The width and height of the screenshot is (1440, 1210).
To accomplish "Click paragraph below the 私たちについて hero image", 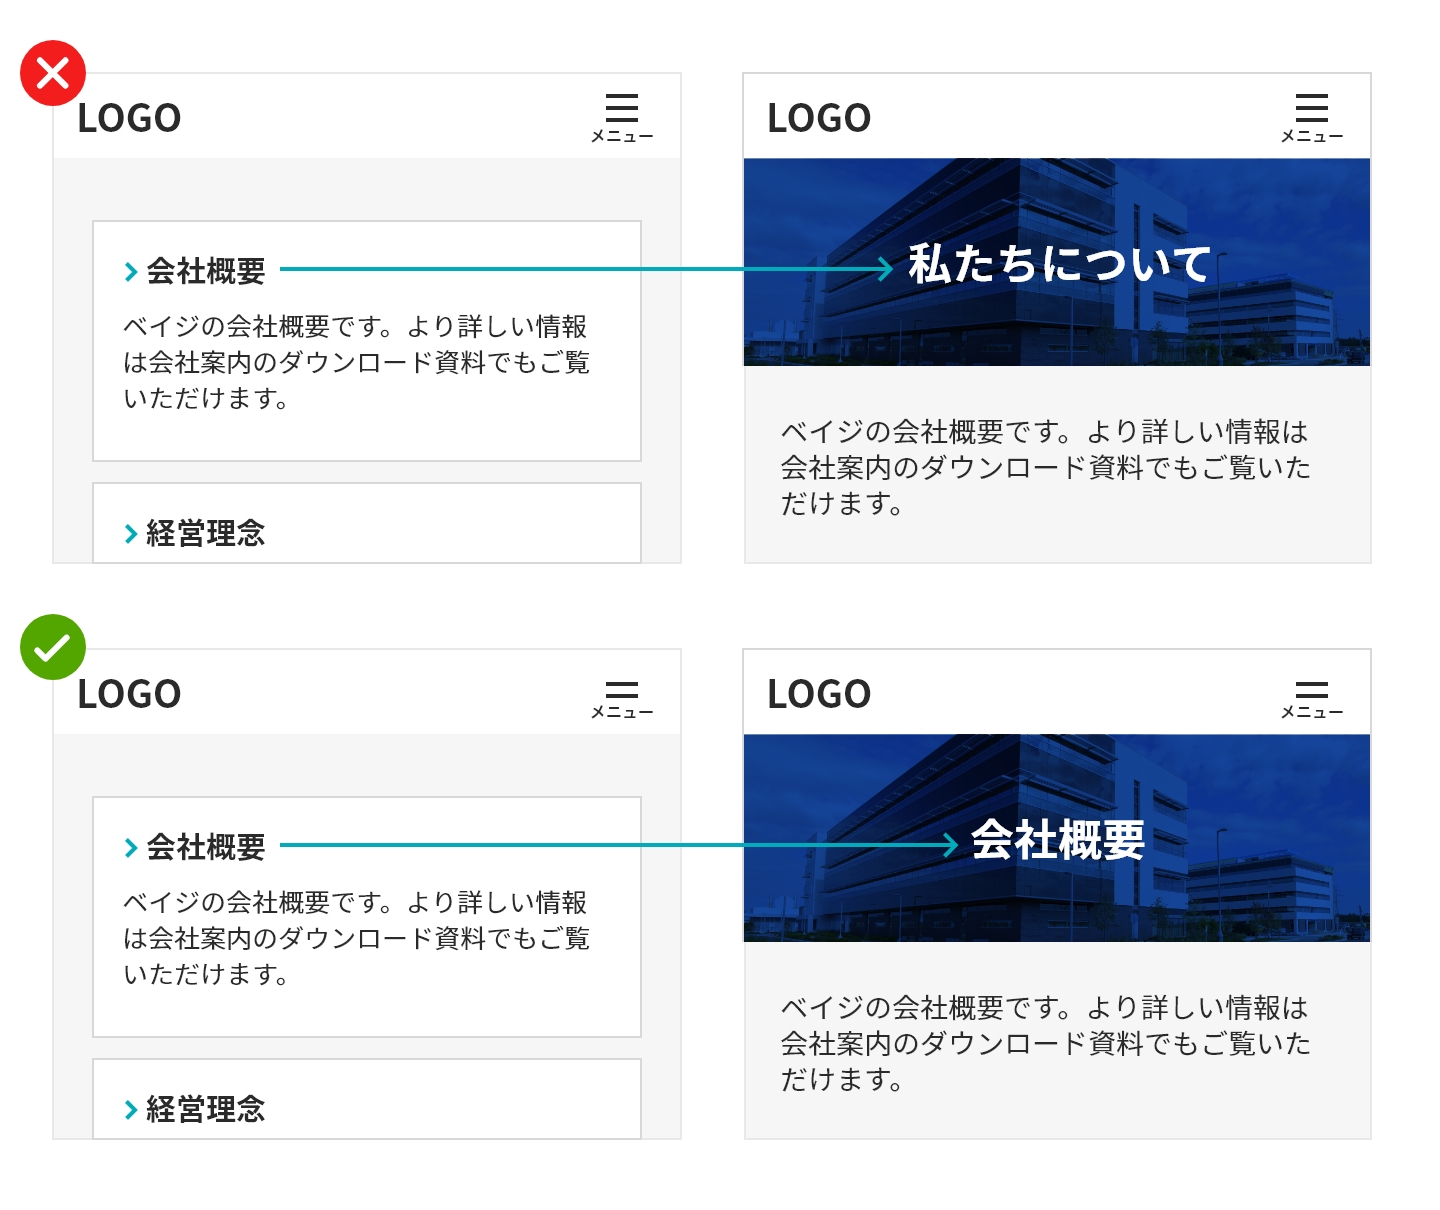I will (1045, 467).
